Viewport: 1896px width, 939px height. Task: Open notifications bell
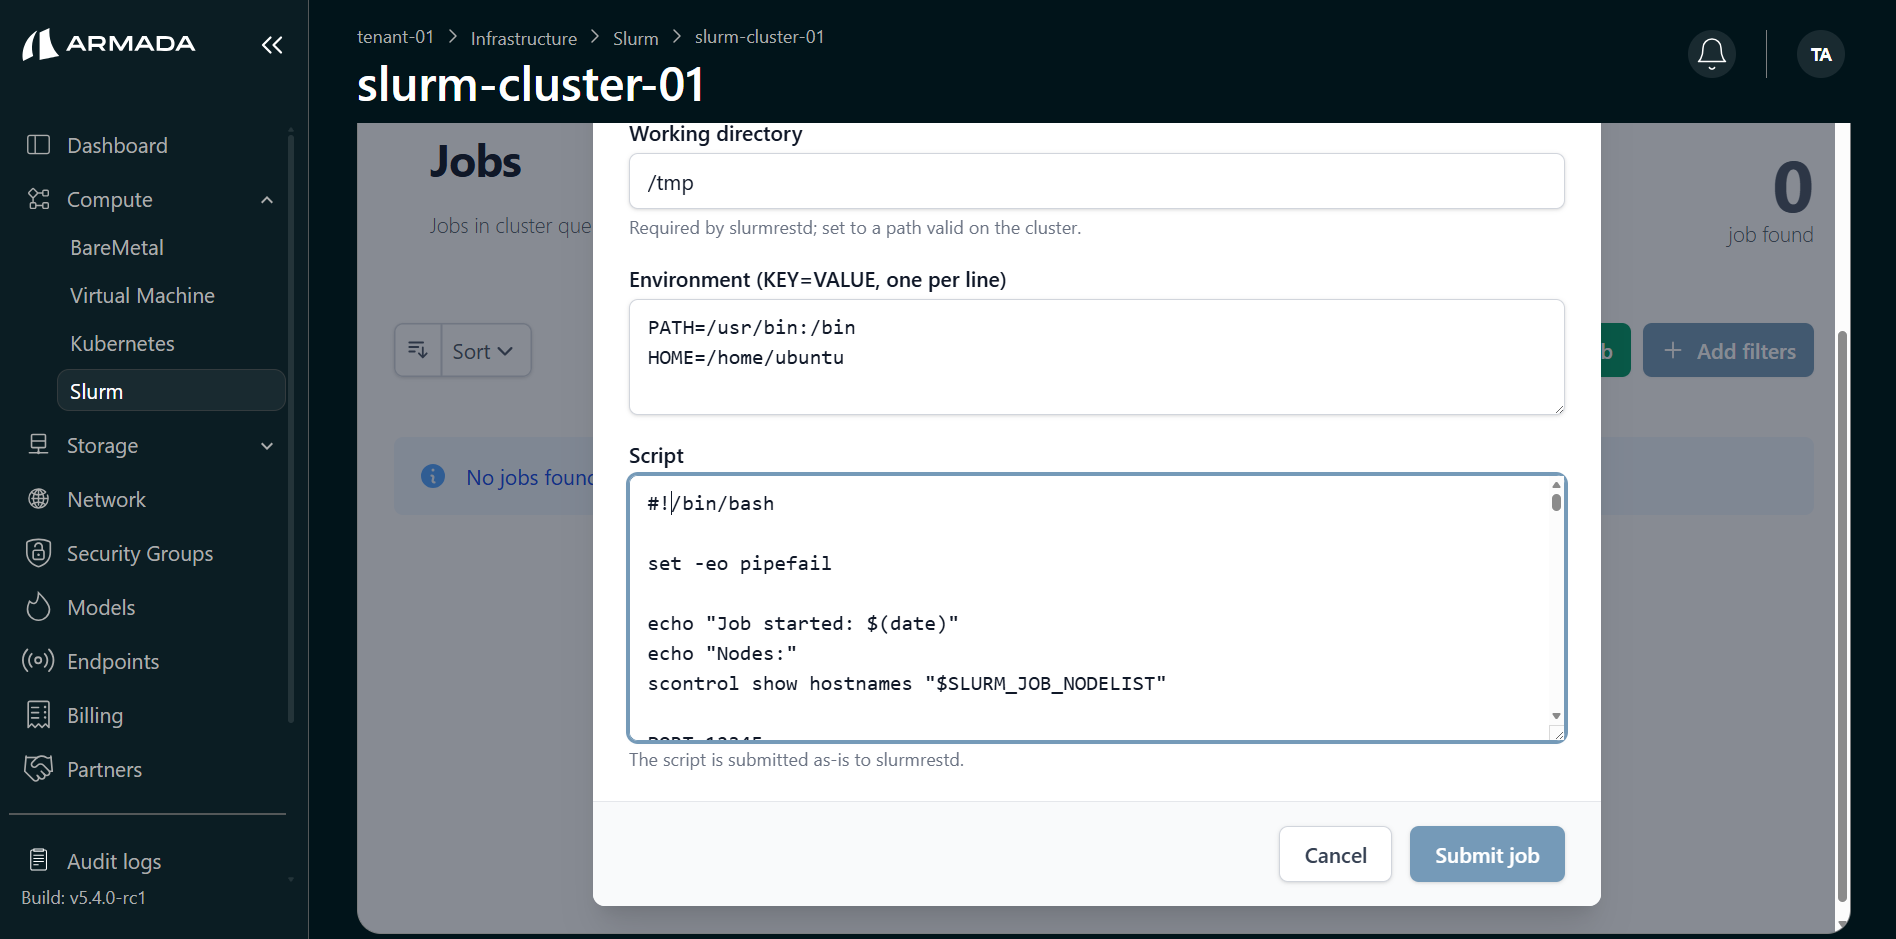coord(1711,54)
